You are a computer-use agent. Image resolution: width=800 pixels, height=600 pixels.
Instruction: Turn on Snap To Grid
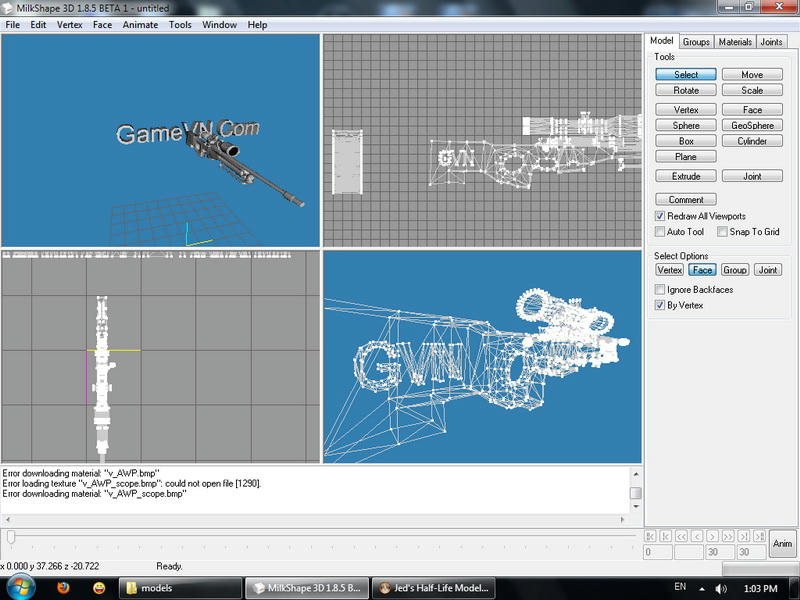click(721, 232)
